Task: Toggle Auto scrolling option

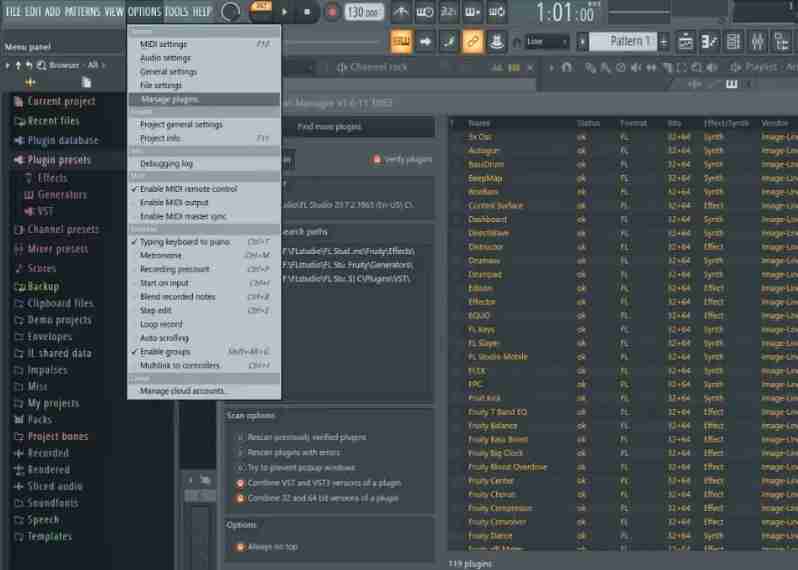Action: pos(204,338)
